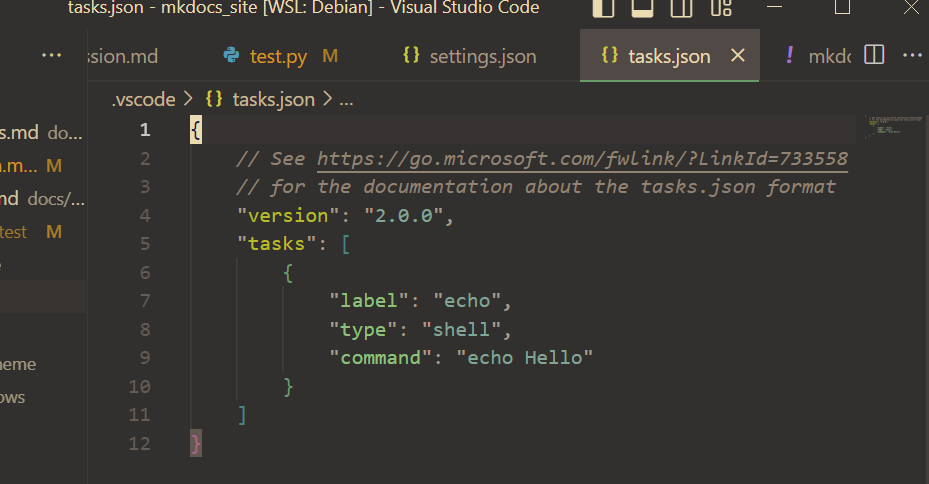
Task: Click the minimap code preview
Action: [x=893, y=127]
